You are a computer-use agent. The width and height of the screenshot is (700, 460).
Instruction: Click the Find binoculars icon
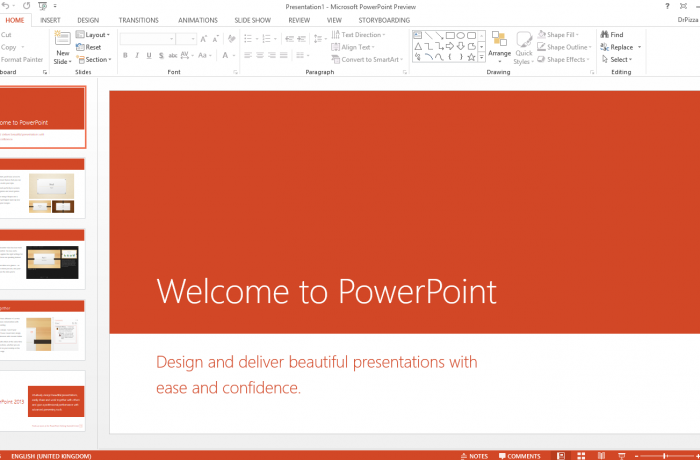pos(604,35)
